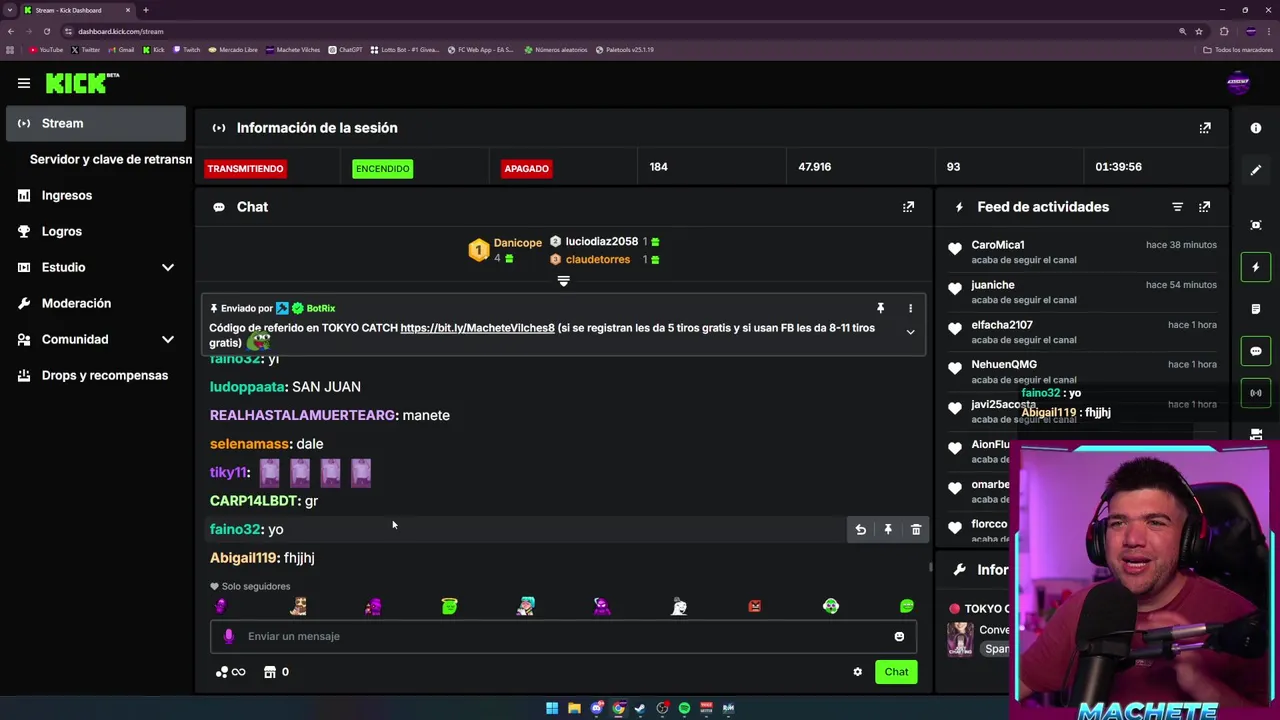Open the hamburger menu beside the Kick logo

coord(24,84)
